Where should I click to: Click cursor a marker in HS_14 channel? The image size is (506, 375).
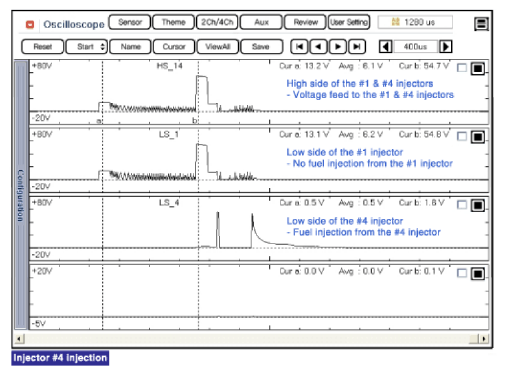(x=99, y=121)
